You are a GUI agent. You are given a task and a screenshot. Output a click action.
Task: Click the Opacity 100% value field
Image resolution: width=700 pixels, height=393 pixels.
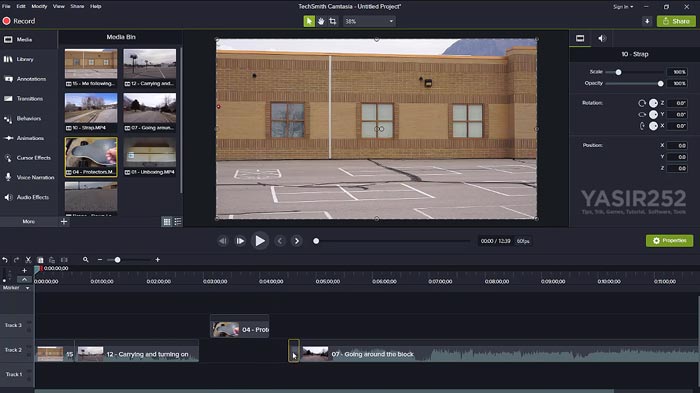coord(677,84)
